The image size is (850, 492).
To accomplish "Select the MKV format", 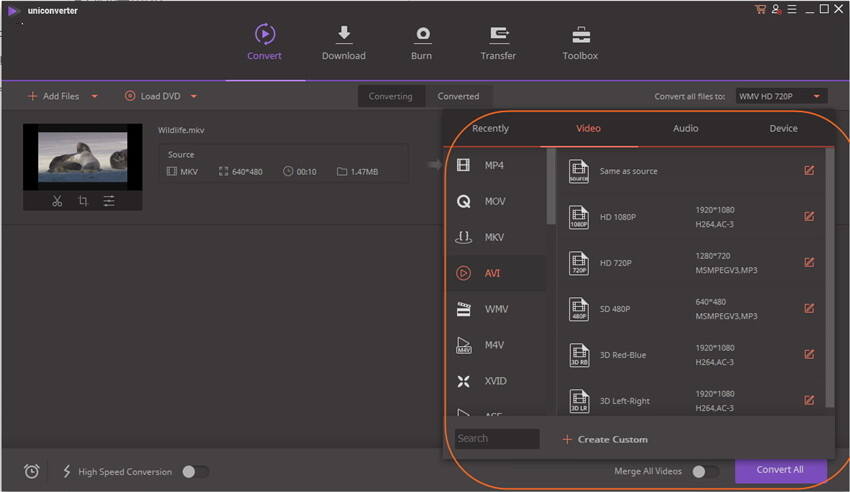I will pos(495,237).
